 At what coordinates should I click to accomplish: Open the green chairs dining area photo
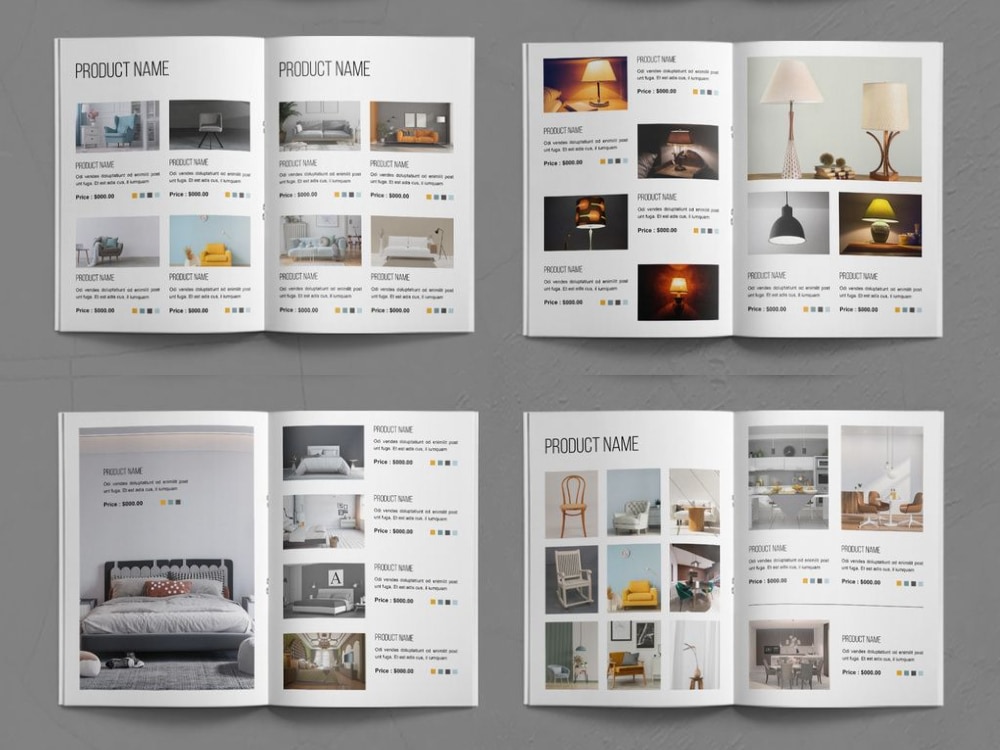695,578
